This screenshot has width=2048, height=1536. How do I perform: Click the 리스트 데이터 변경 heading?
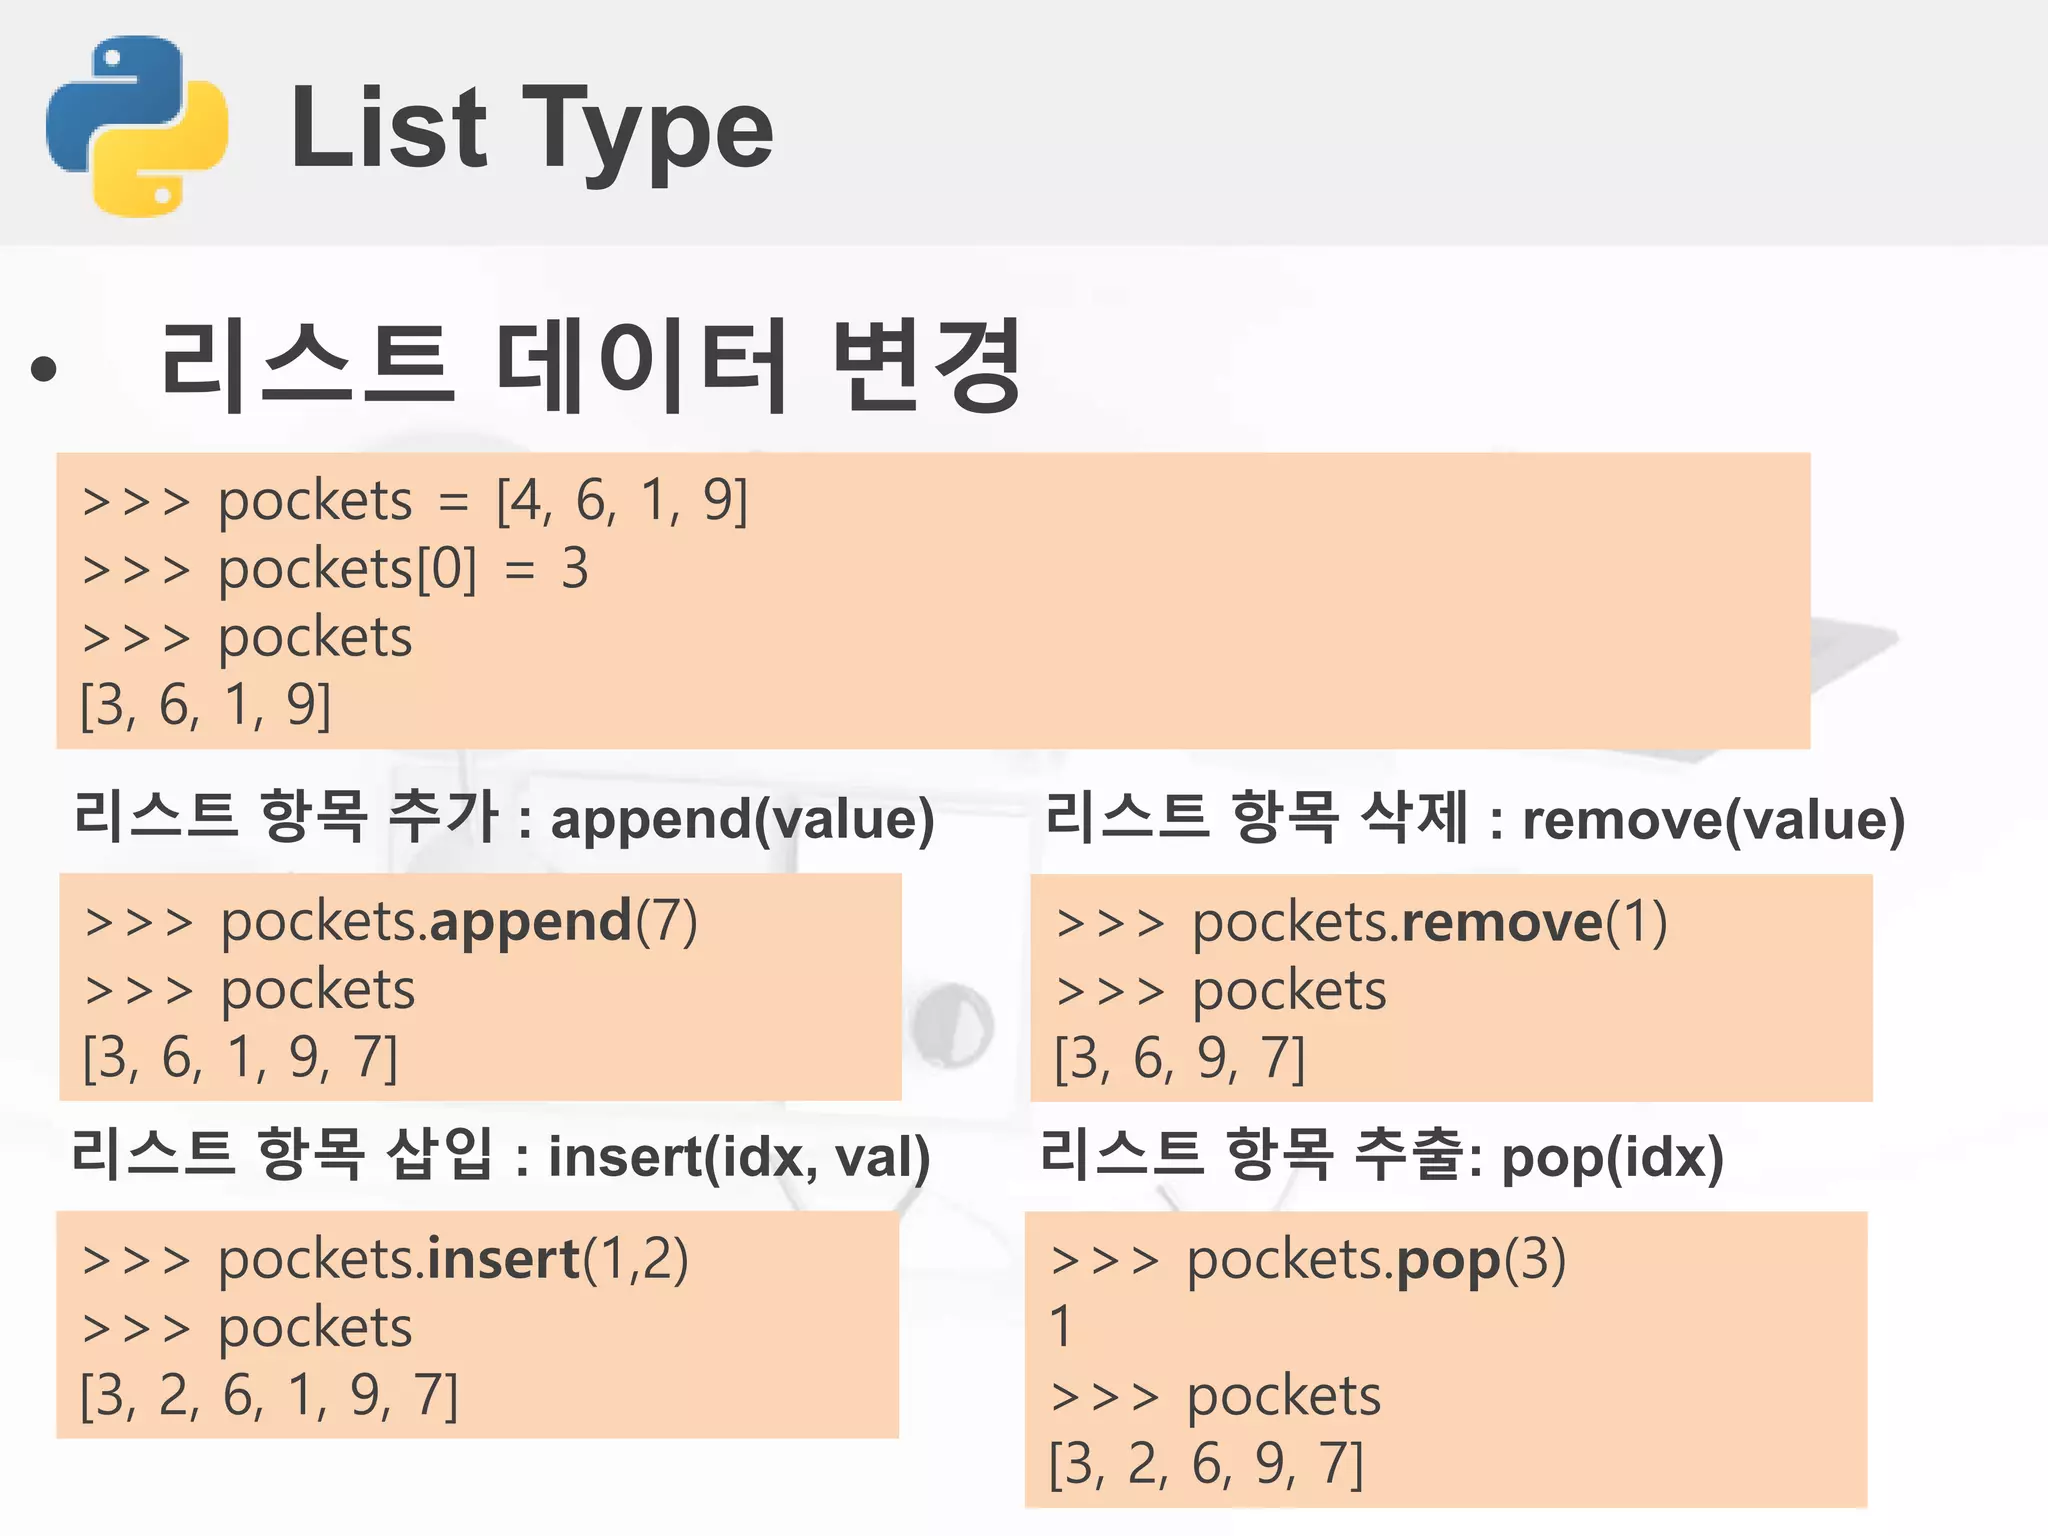(590, 366)
